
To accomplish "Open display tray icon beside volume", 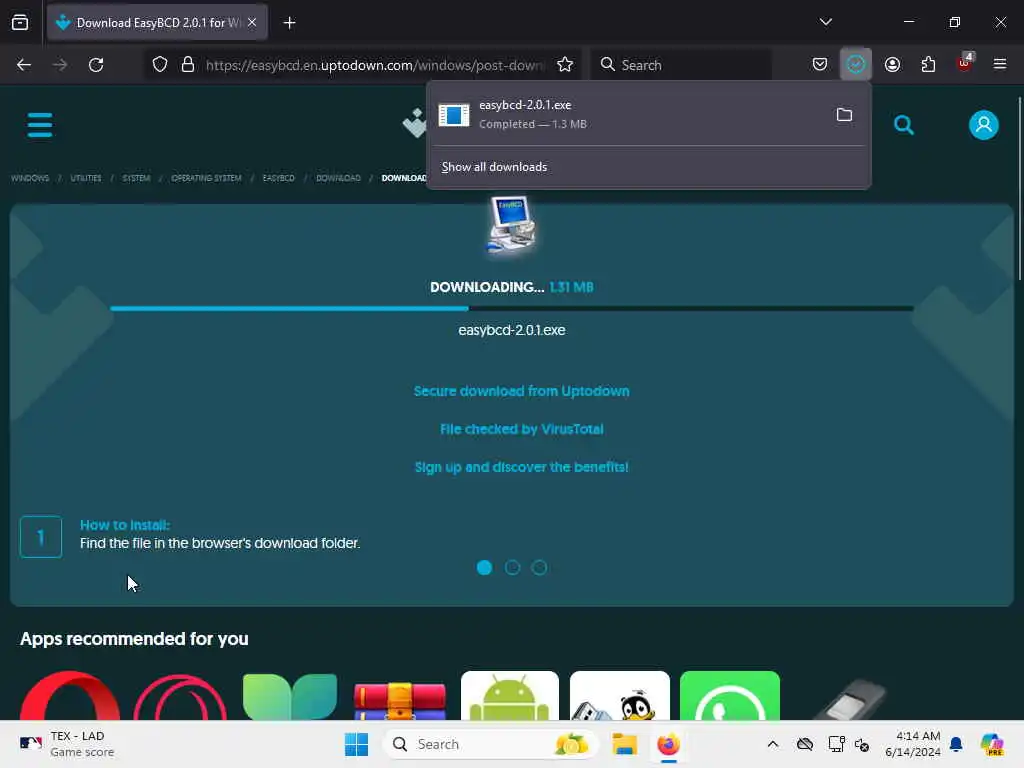I will (837, 744).
